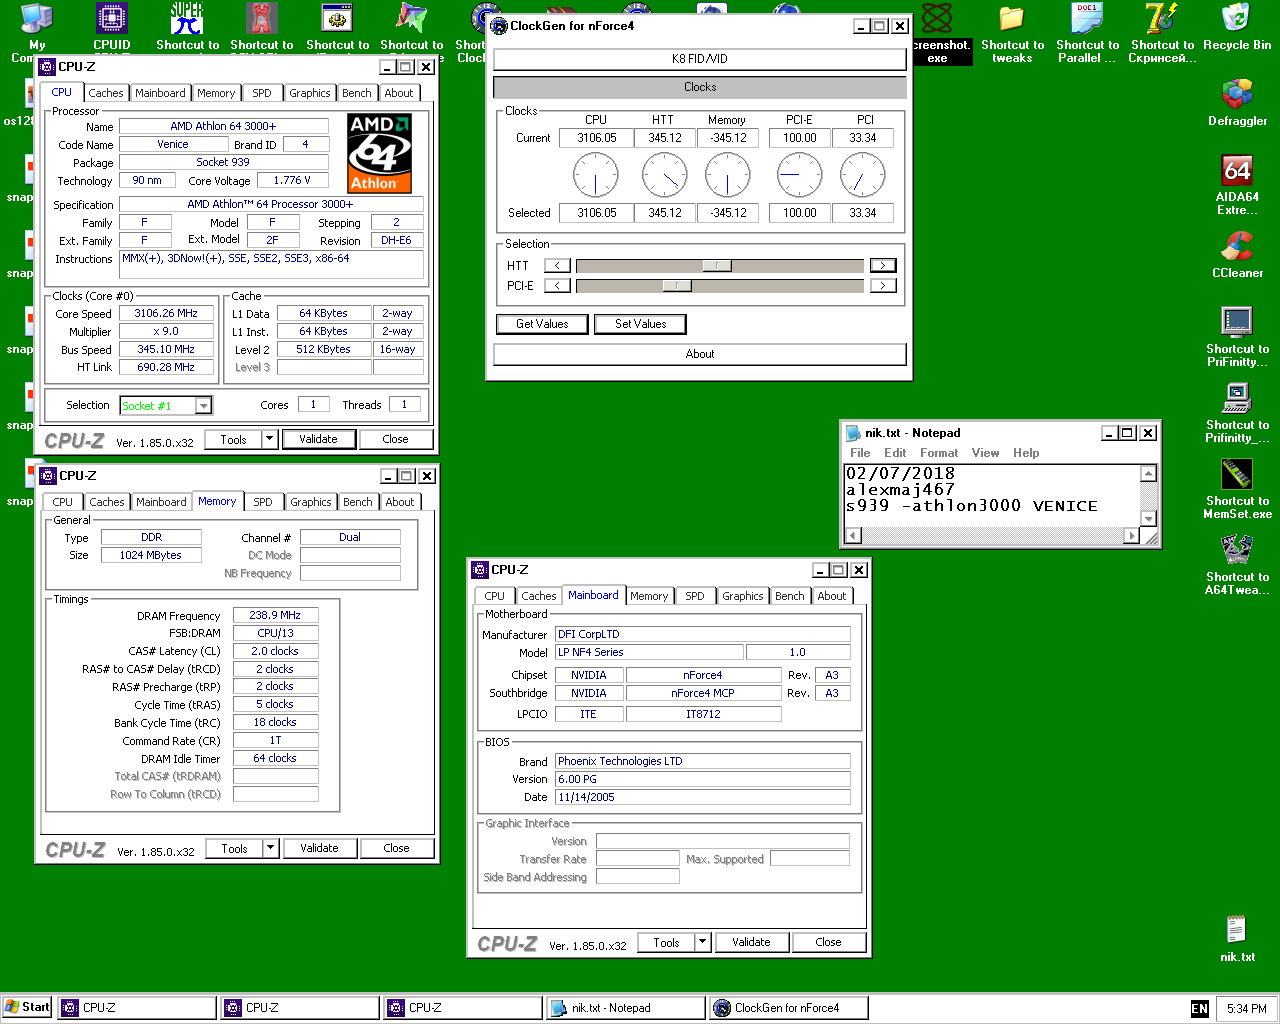Open Bench tab in Mainboard CPU-Z window
Screen dimensions: 1280x1024
[x=789, y=596]
